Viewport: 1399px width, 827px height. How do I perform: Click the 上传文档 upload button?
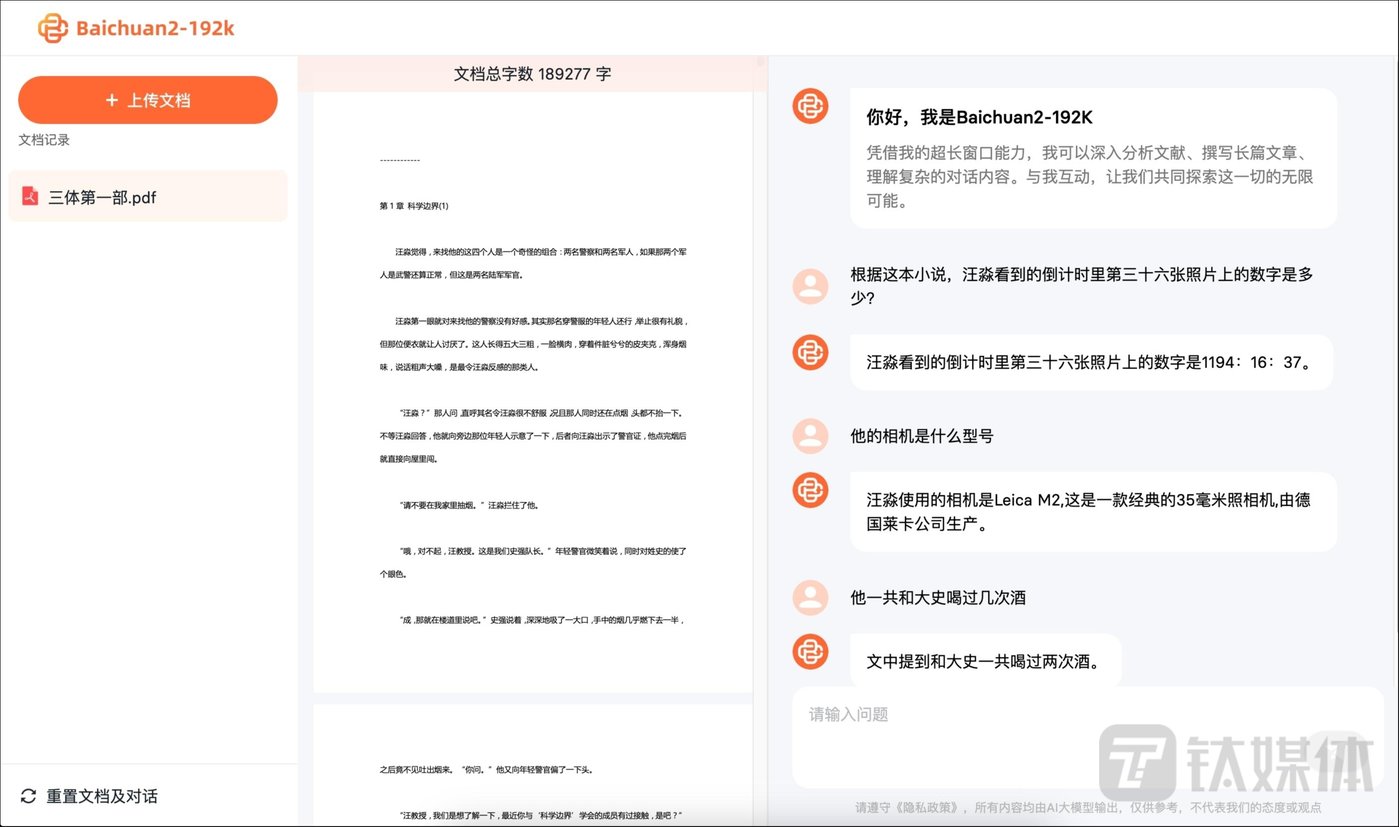coord(147,100)
